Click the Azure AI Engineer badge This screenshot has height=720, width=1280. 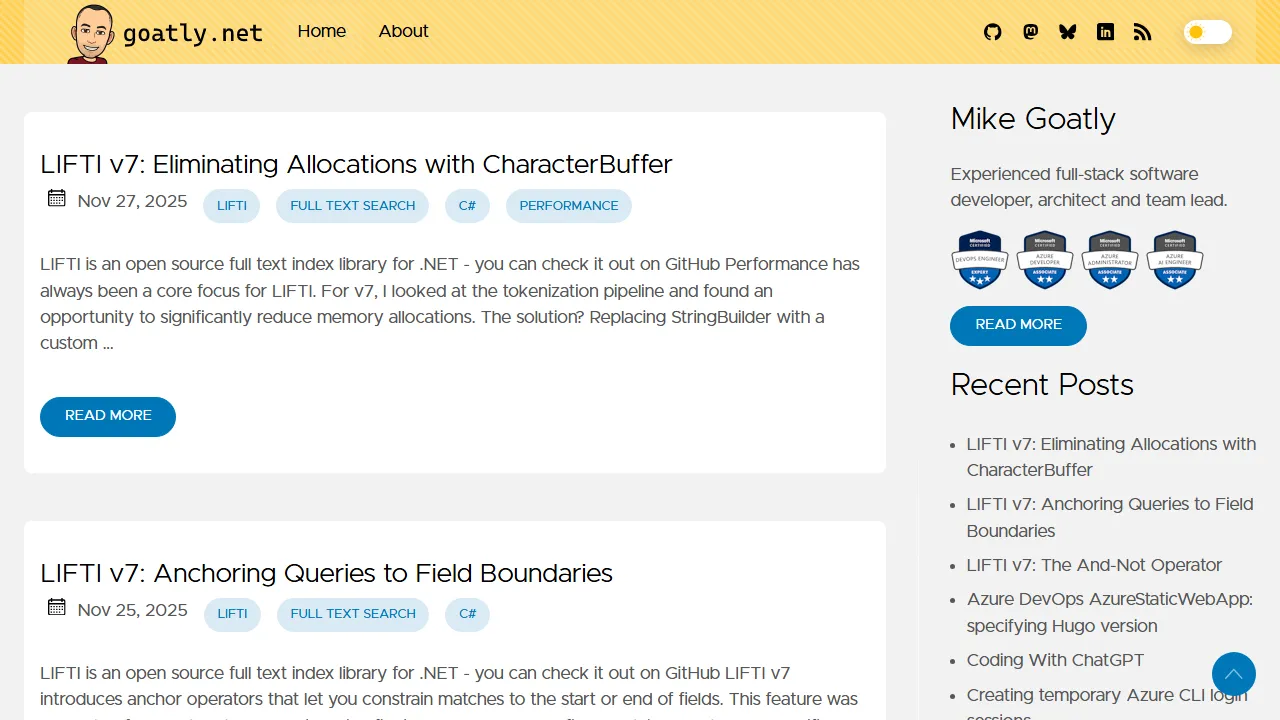pyautogui.click(x=1175, y=260)
